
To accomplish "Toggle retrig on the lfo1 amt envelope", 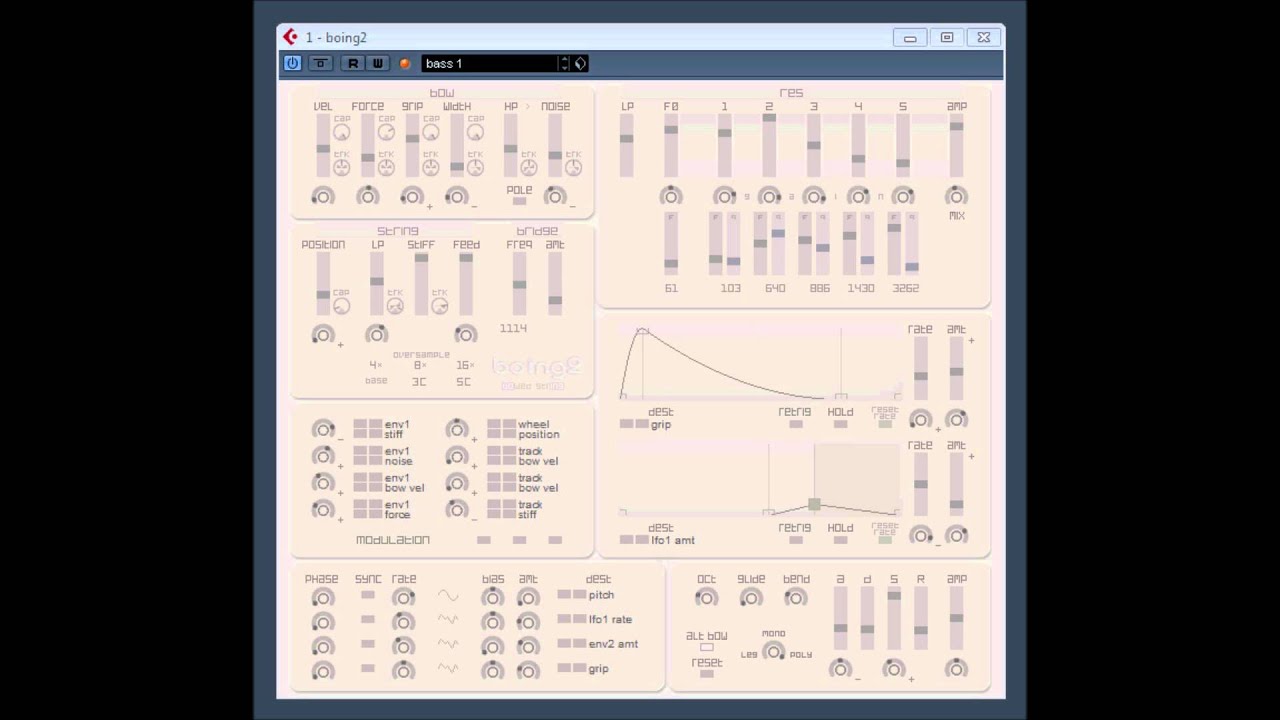I will [795, 540].
